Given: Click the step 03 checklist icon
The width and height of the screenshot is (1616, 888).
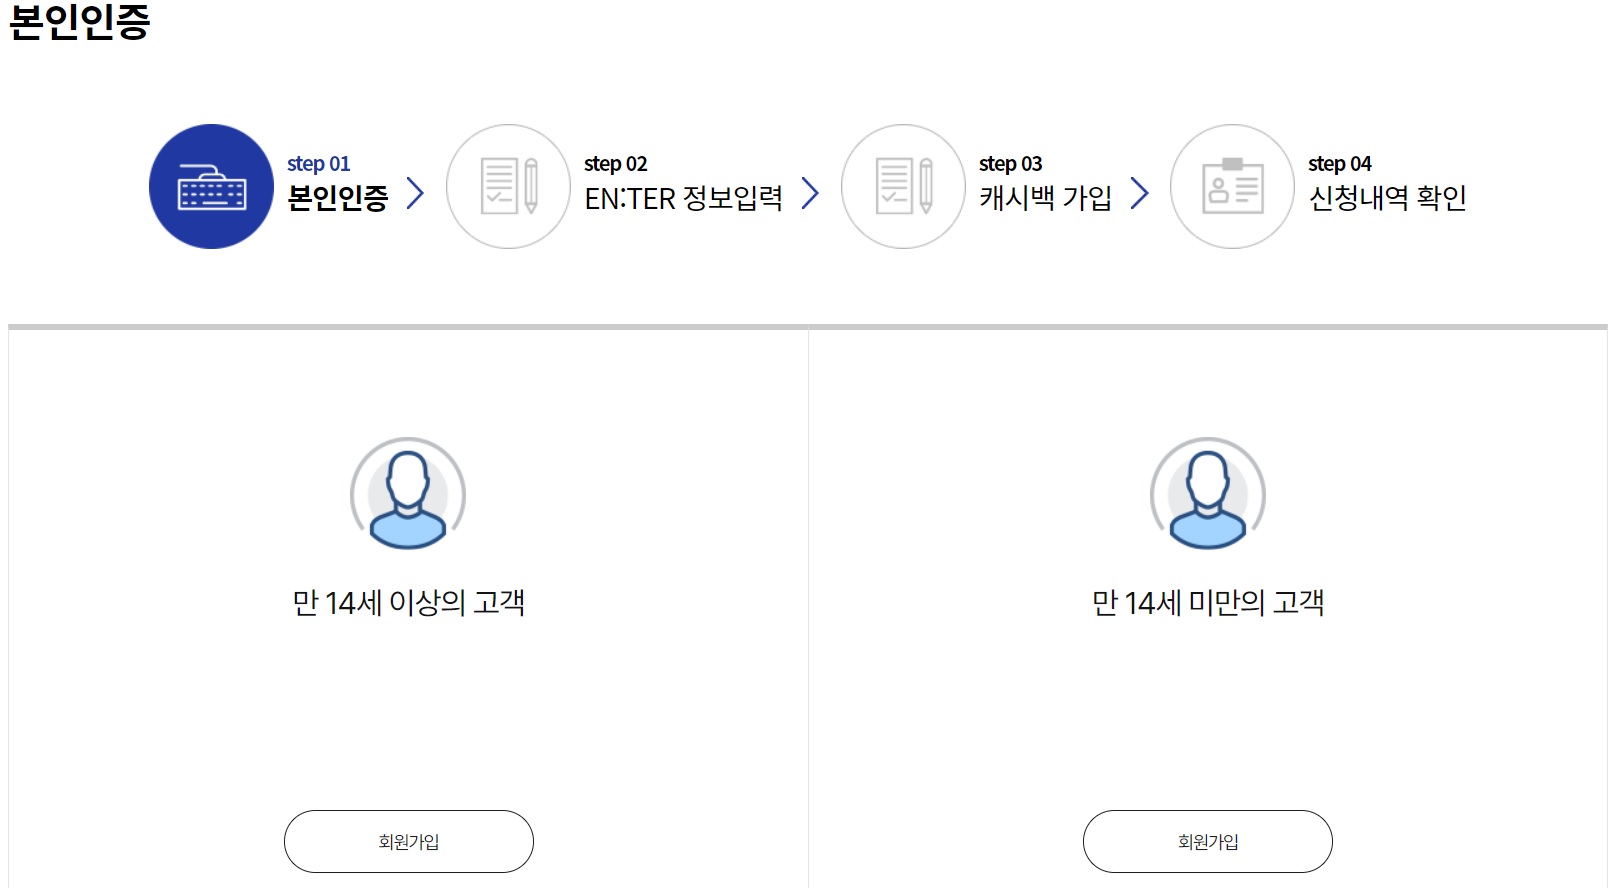Looking at the screenshot, I should (x=902, y=186).
